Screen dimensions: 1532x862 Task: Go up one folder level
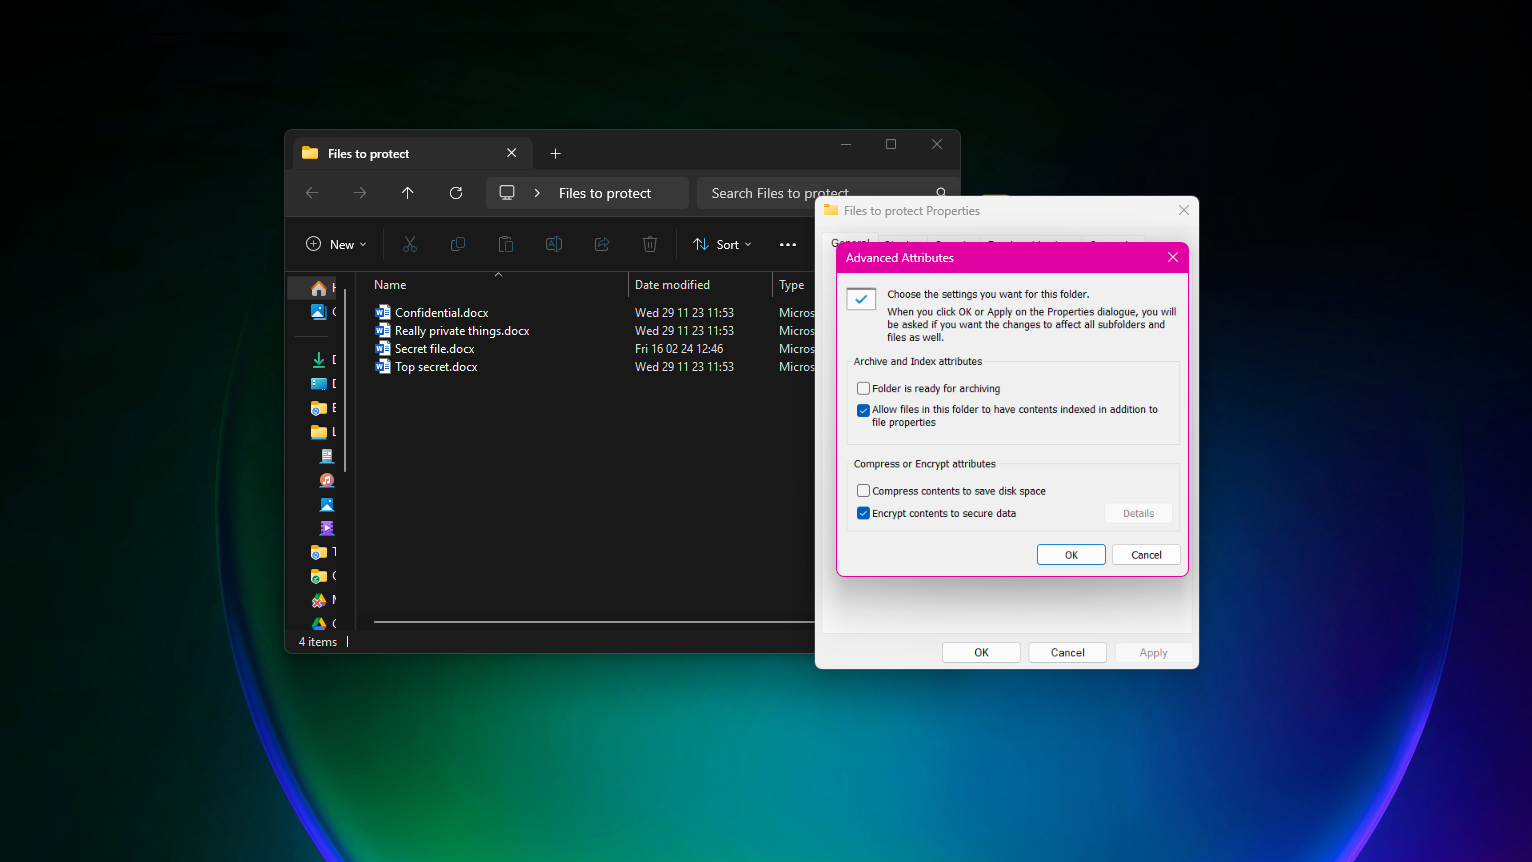click(408, 193)
